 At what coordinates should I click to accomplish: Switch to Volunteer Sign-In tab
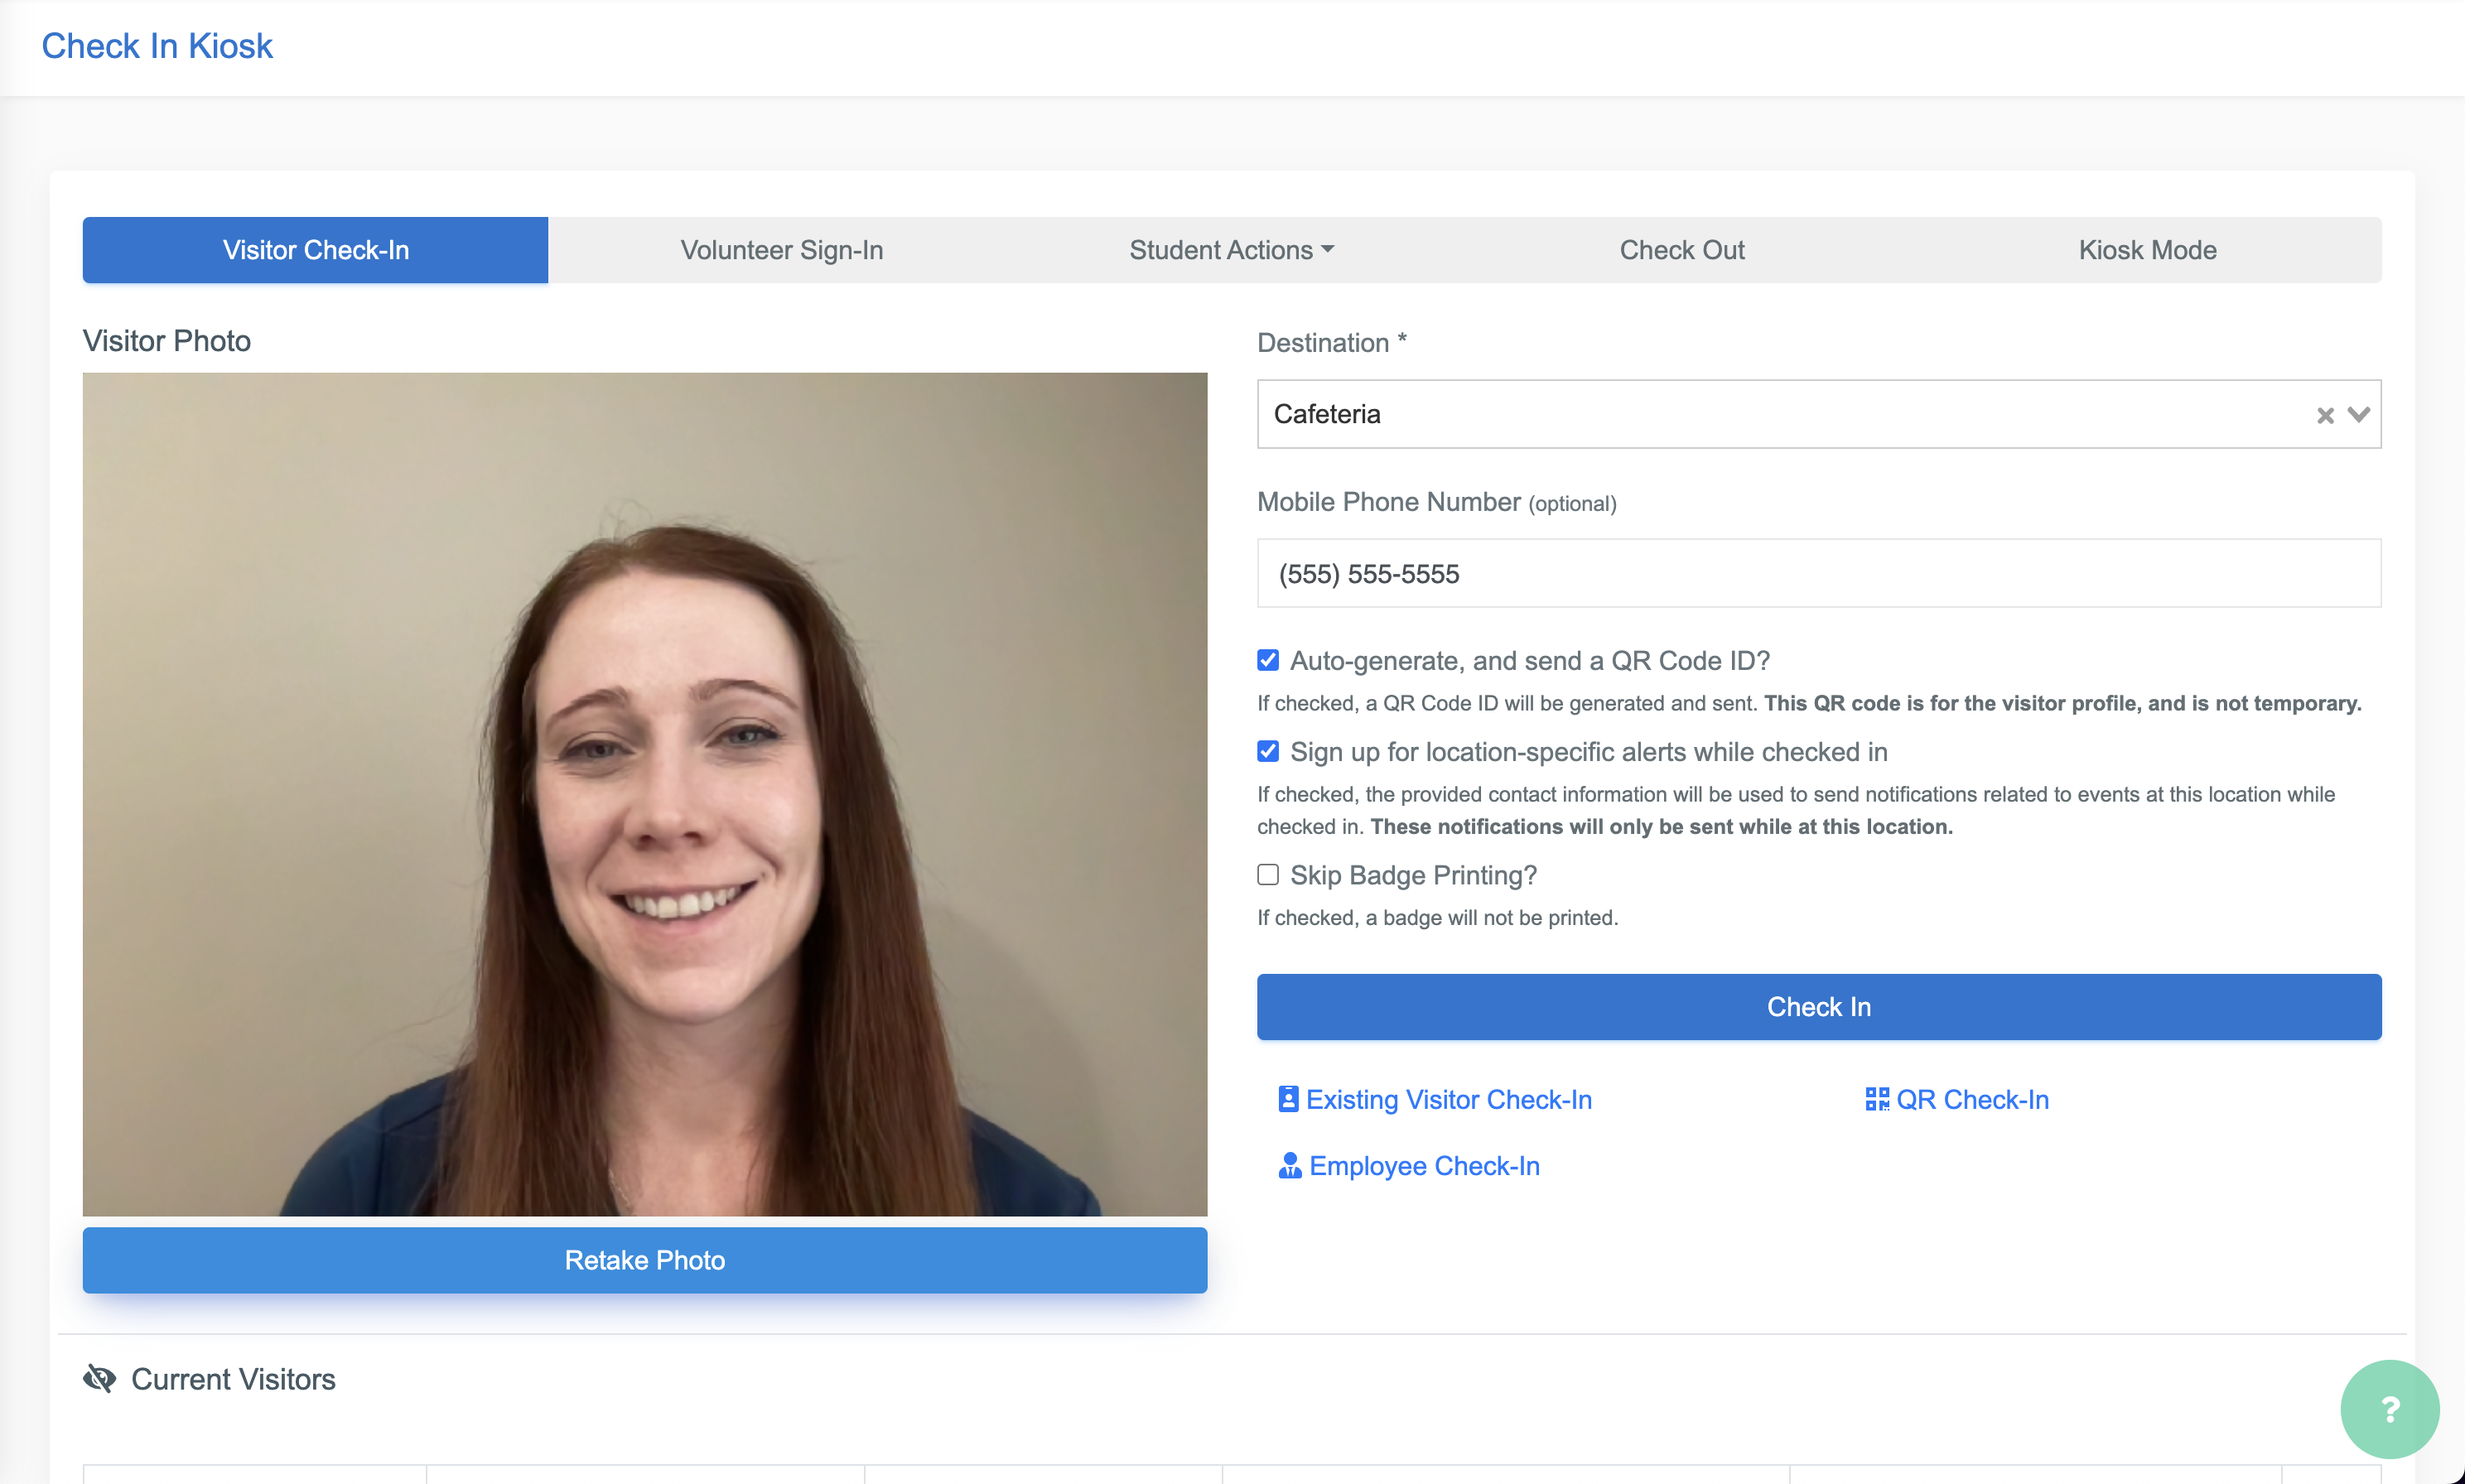(781, 250)
